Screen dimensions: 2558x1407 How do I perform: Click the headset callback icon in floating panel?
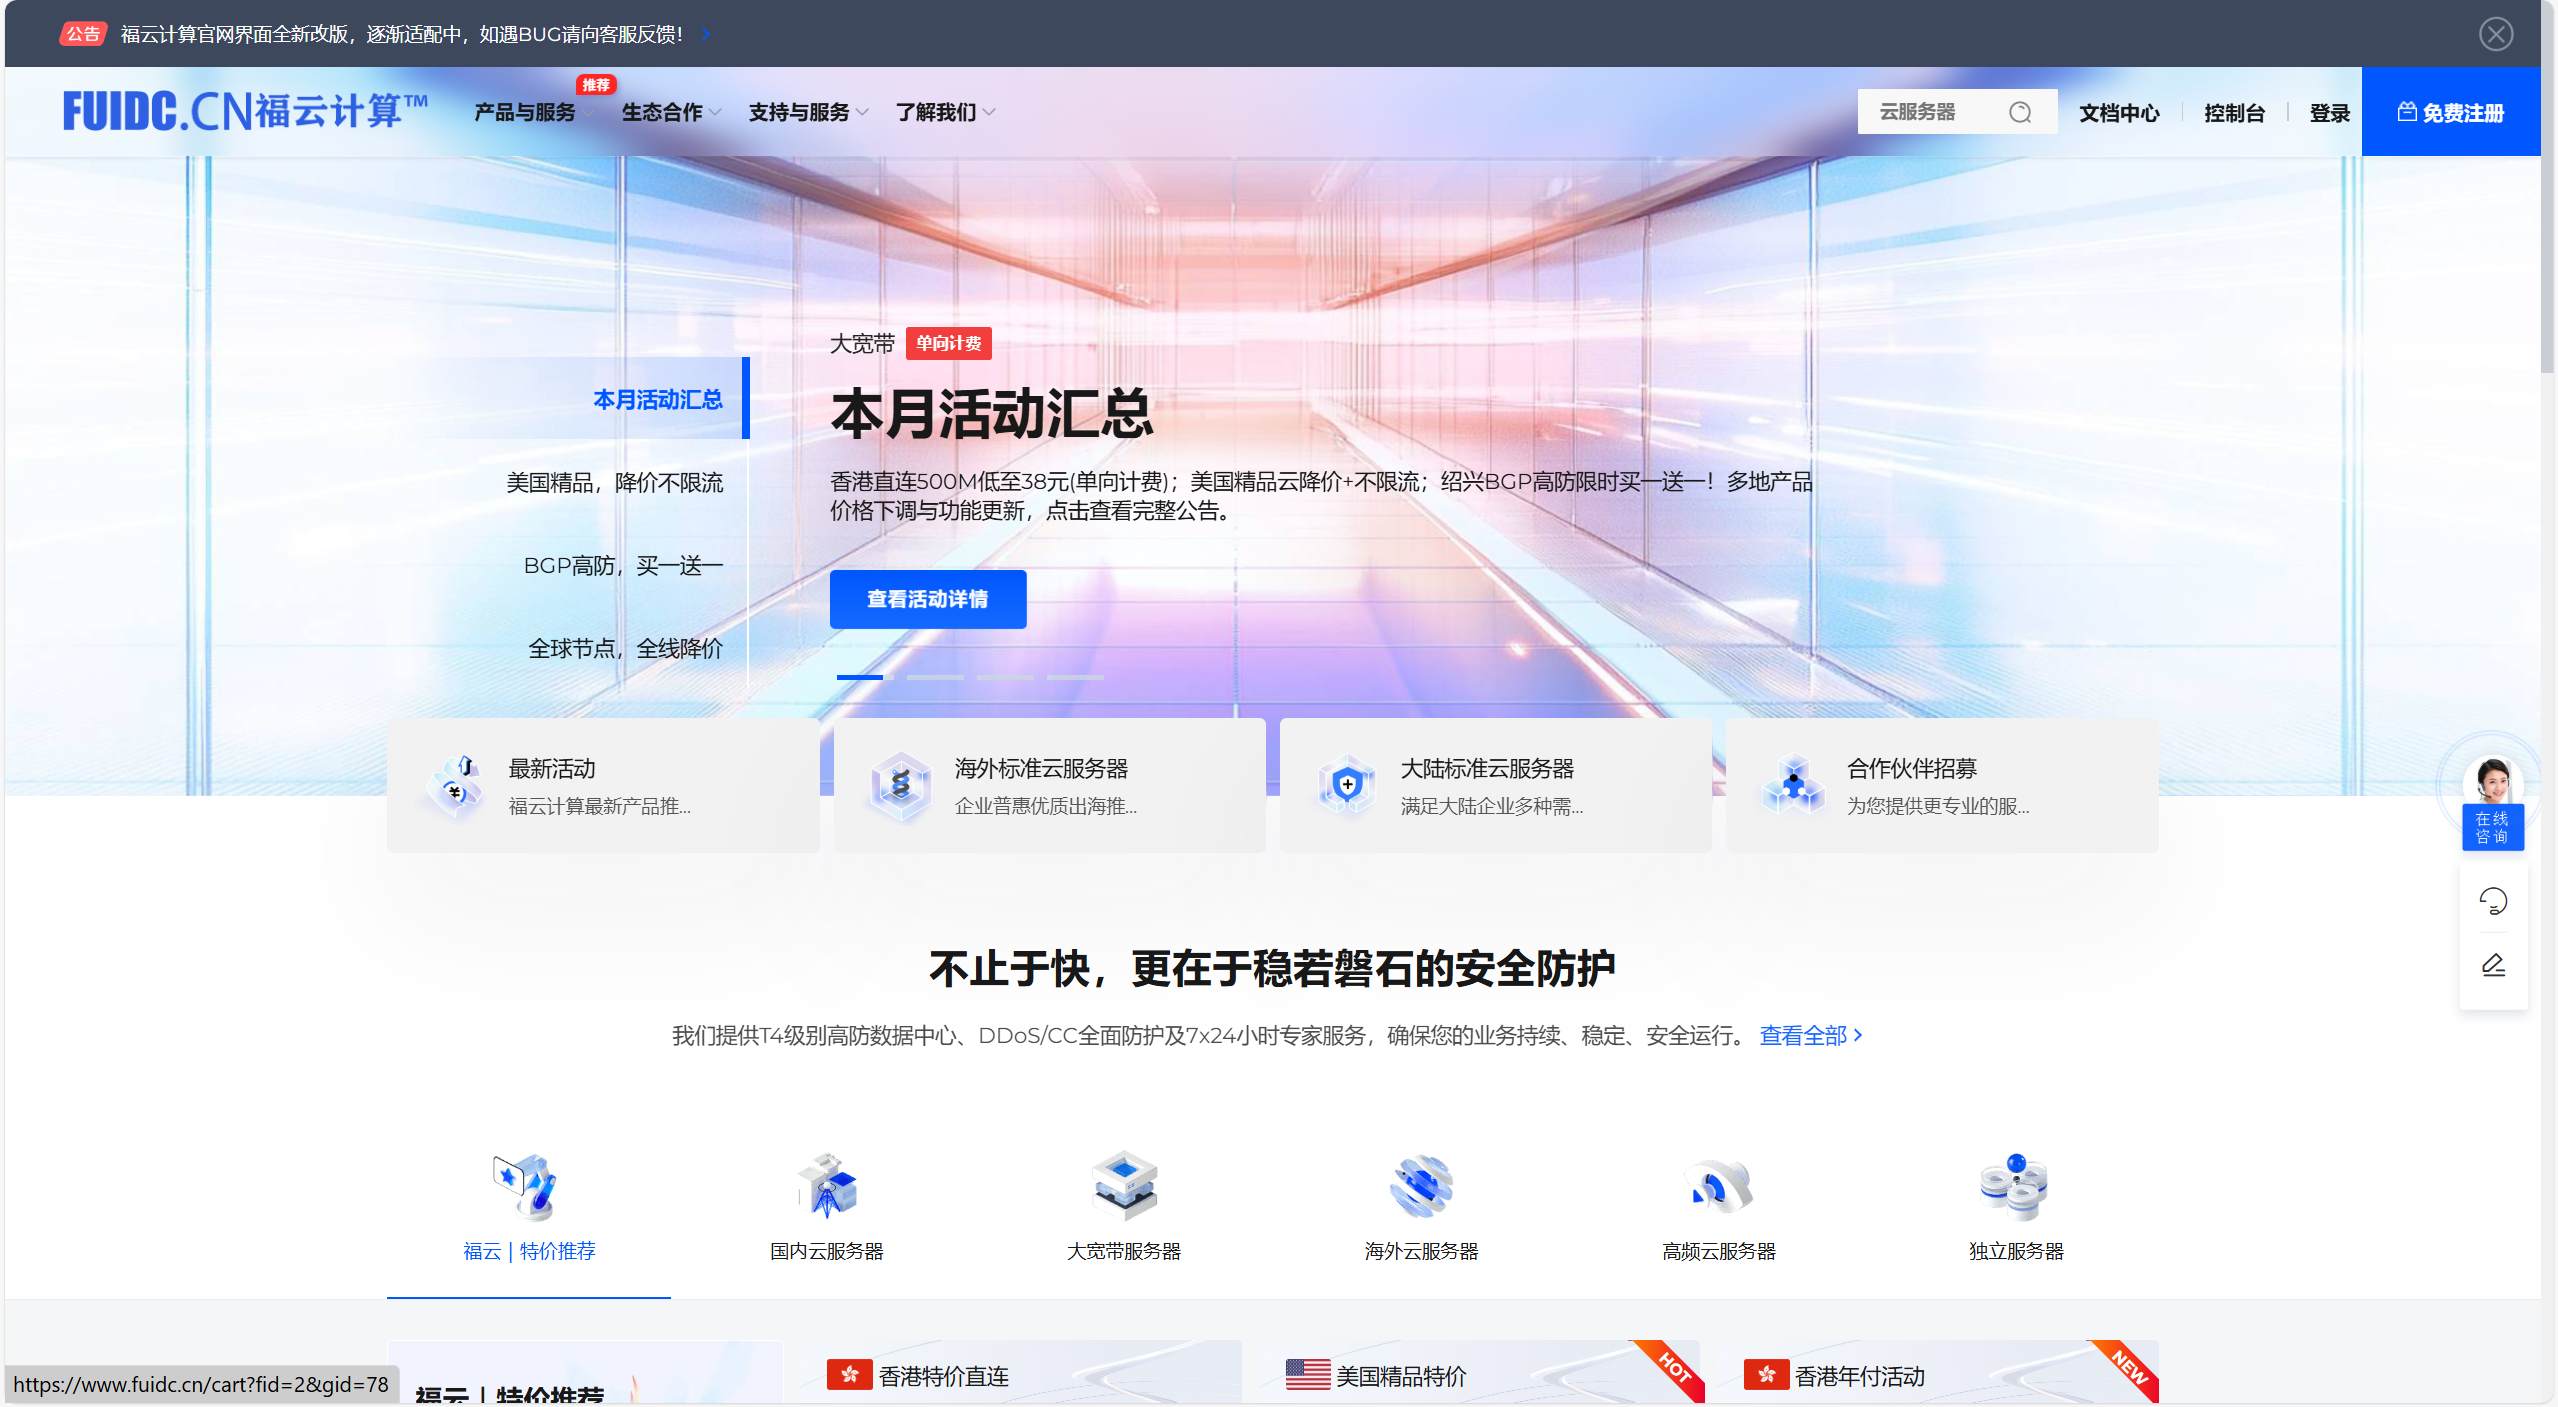point(2492,900)
